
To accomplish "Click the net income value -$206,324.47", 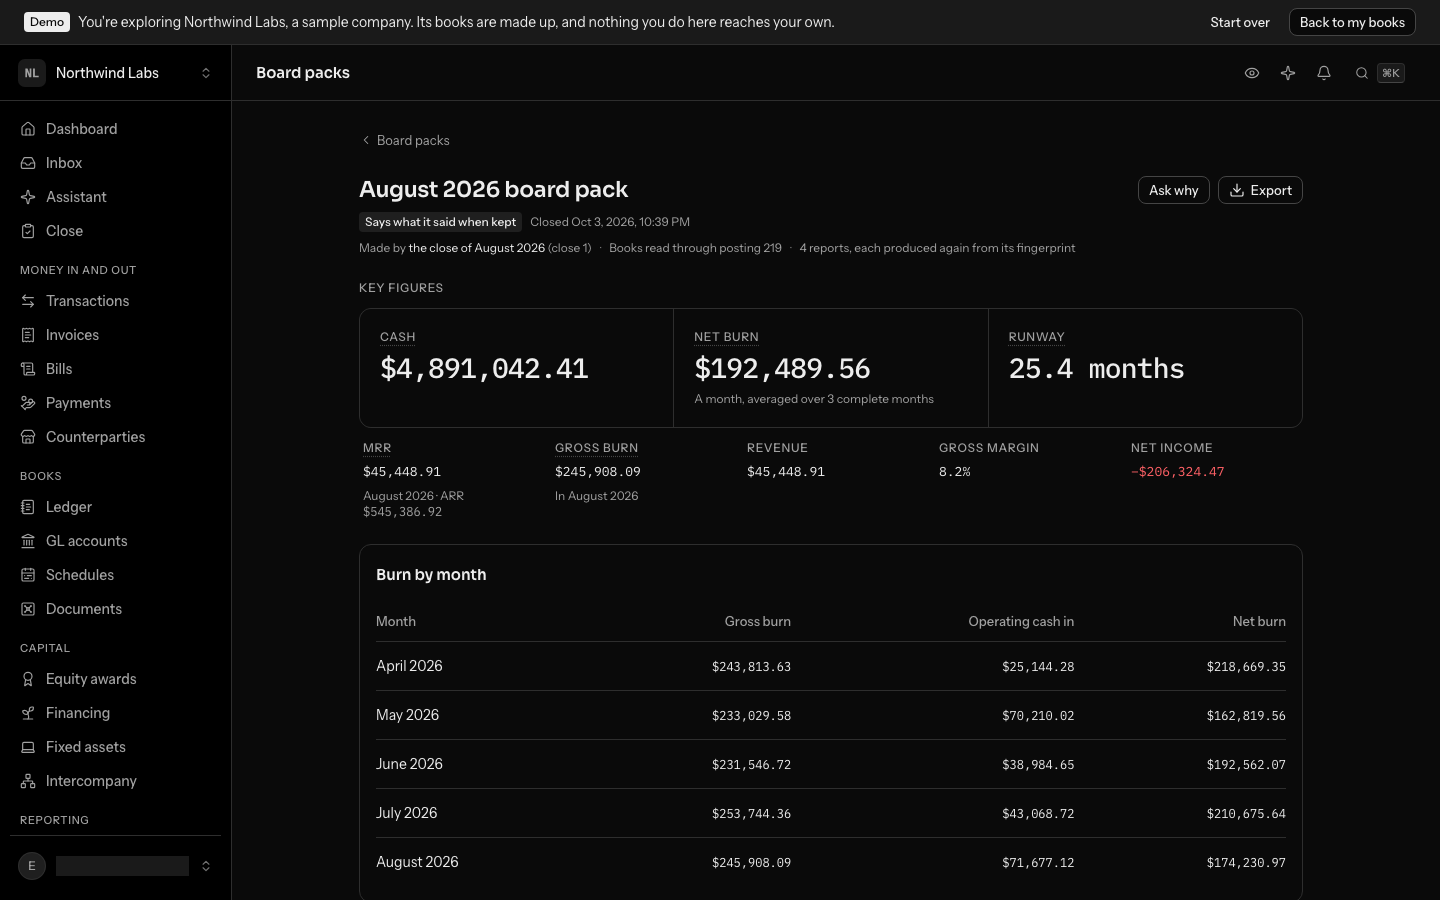I will (1178, 472).
